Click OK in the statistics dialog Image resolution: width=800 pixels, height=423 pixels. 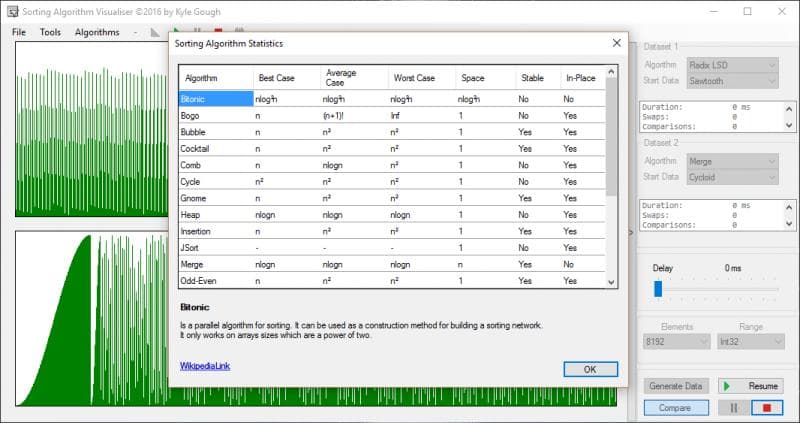(590, 369)
